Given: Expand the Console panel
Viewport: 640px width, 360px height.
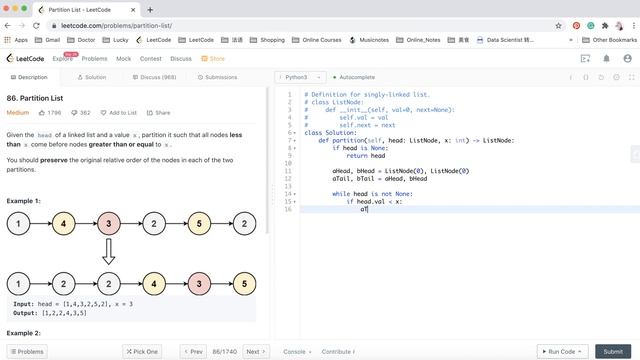Looking at the screenshot, I should pos(297,351).
